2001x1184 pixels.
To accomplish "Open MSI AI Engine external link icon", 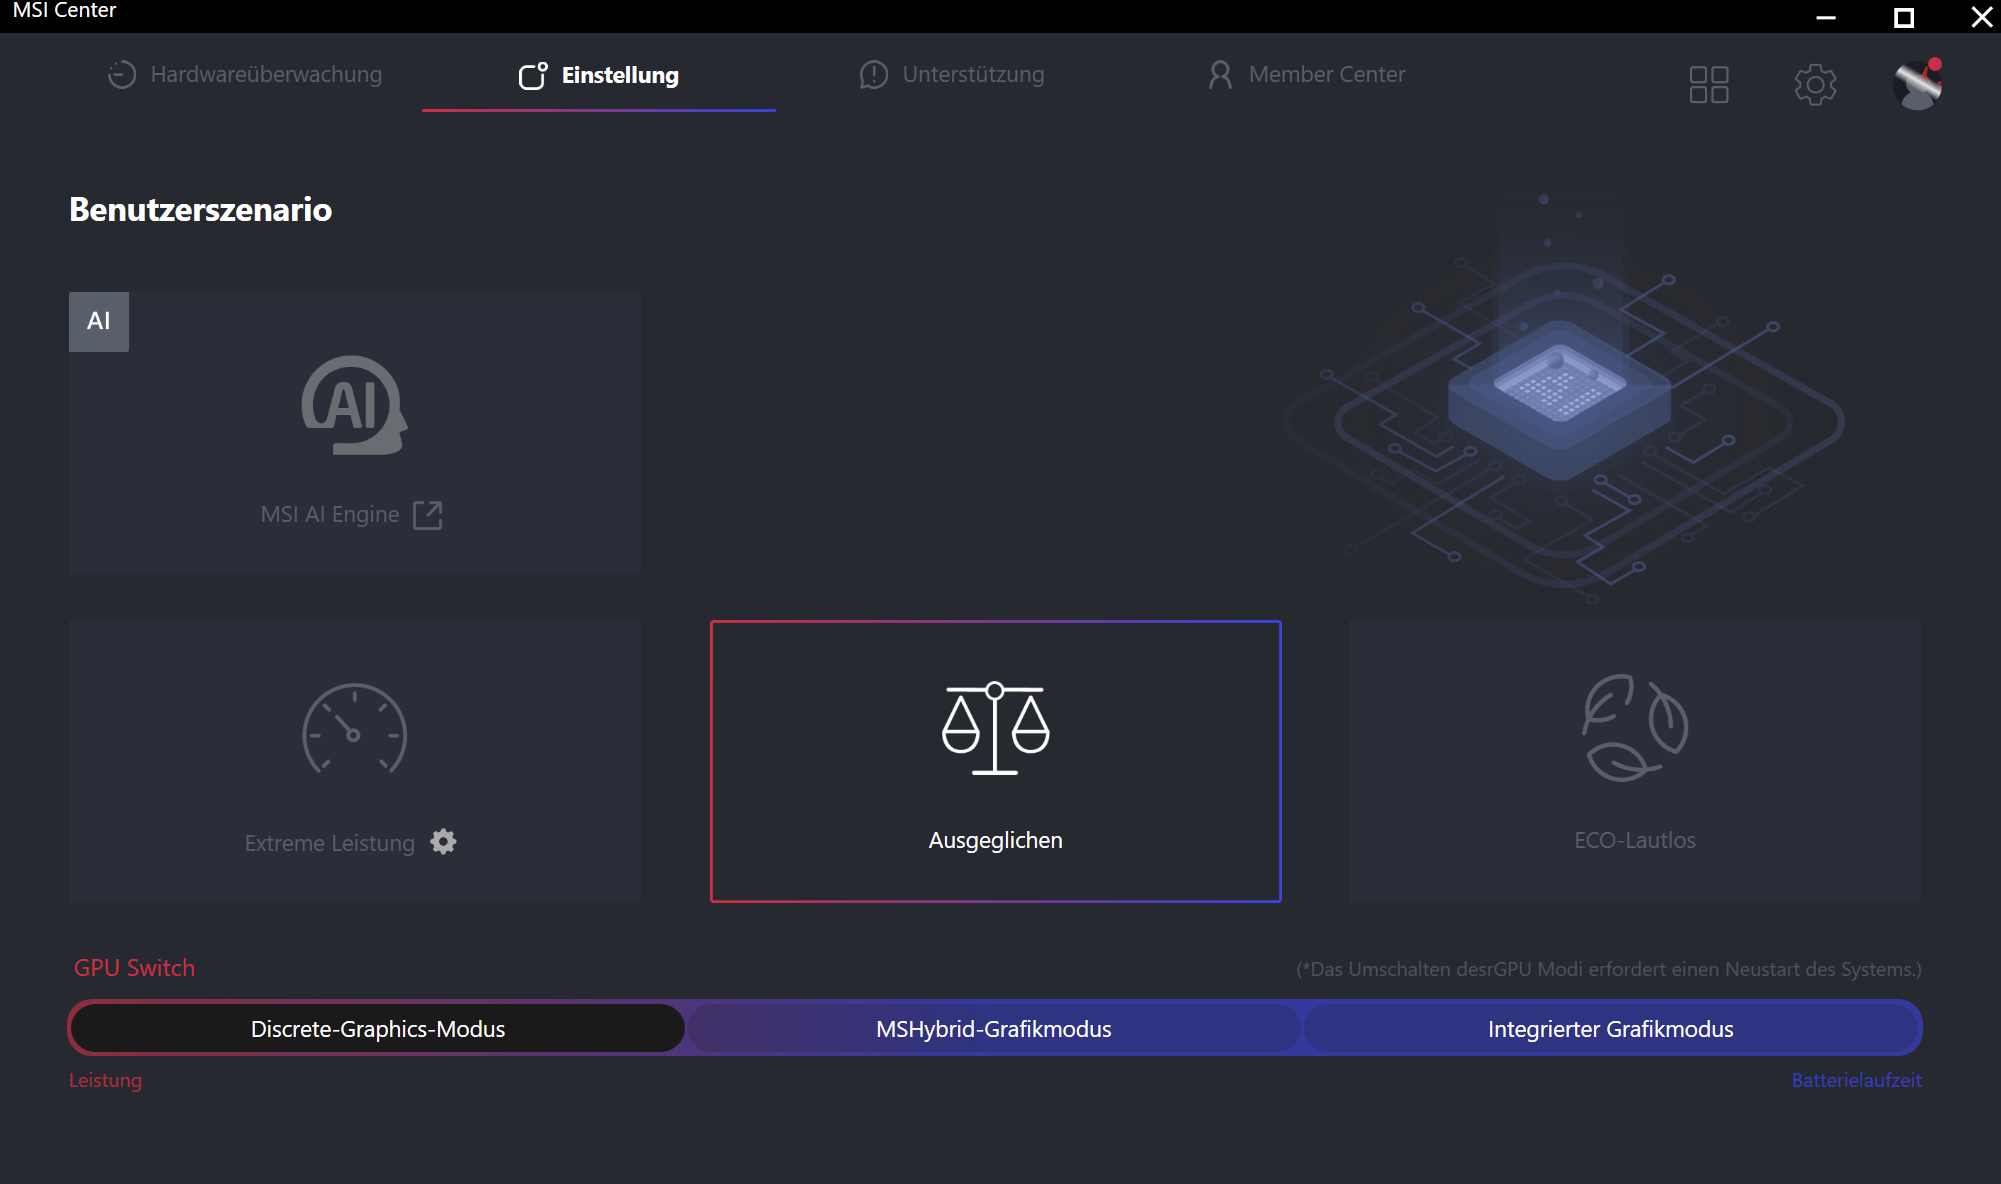I will (x=428, y=515).
